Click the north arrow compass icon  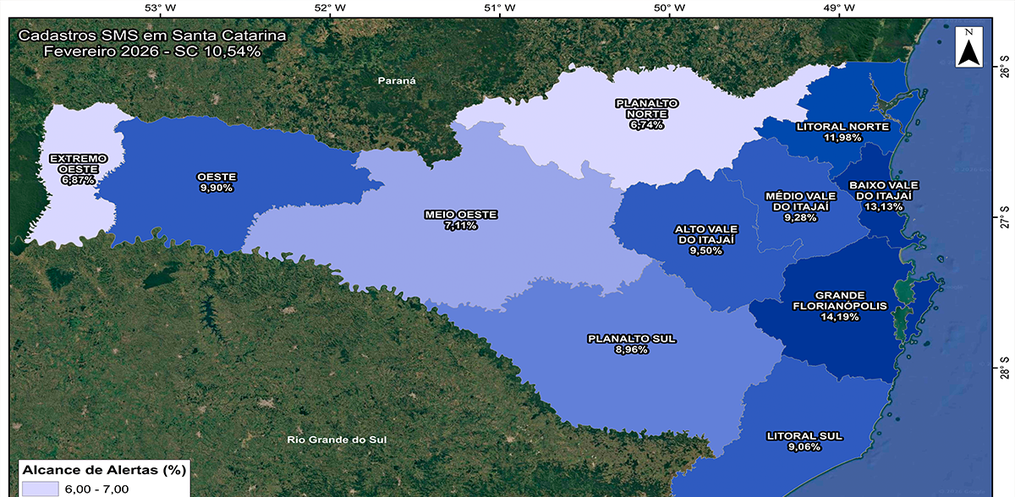968,47
